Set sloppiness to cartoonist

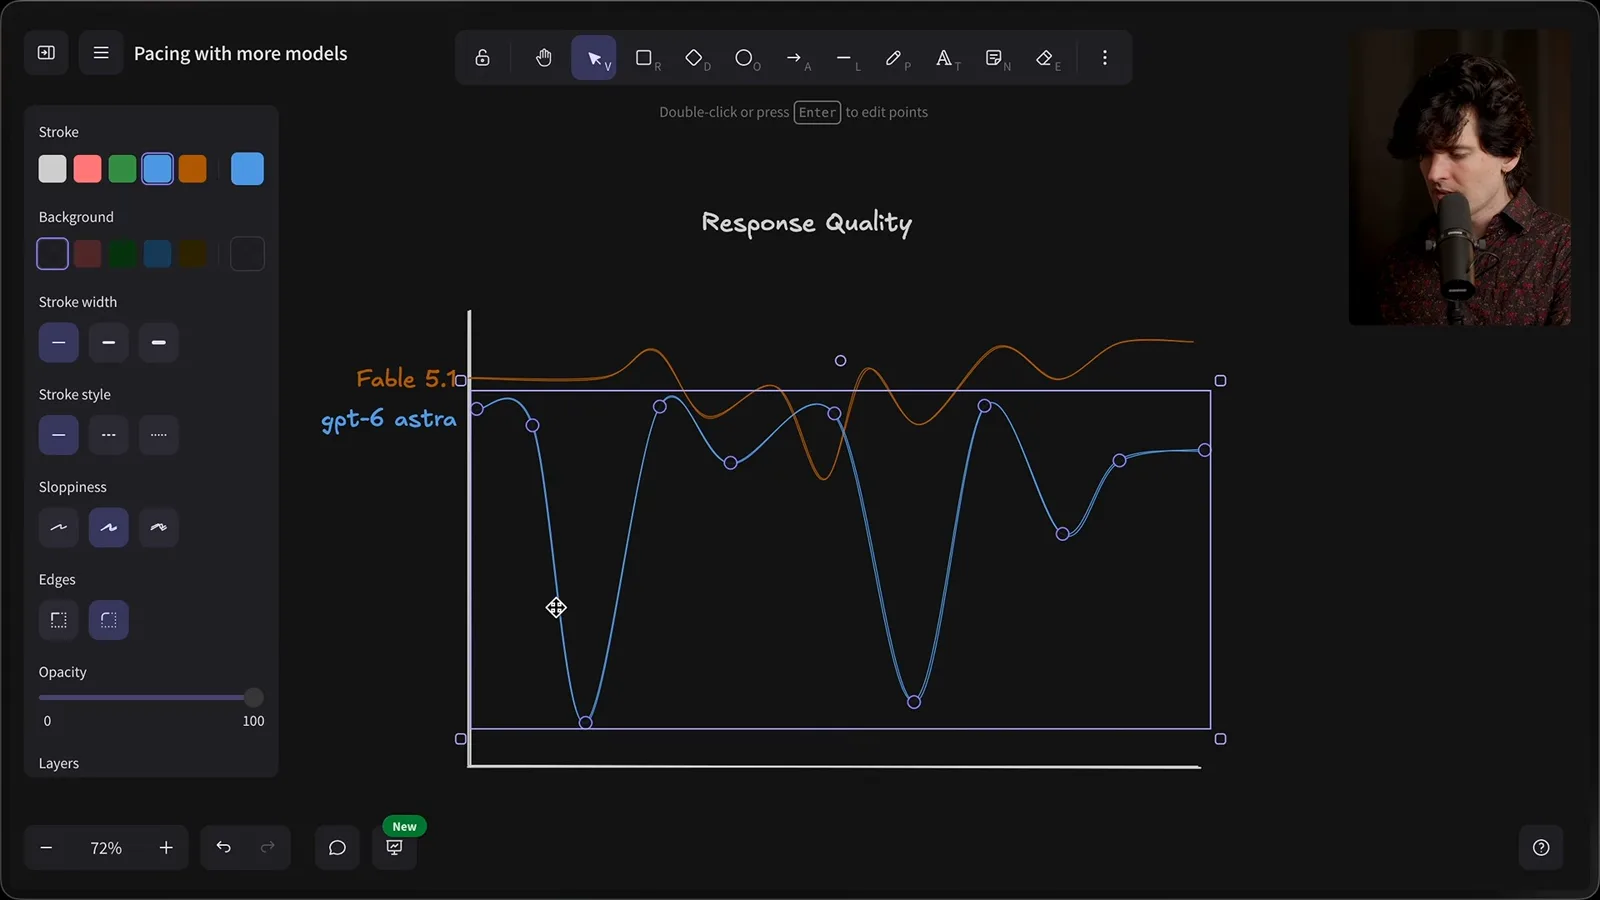pos(159,528)
